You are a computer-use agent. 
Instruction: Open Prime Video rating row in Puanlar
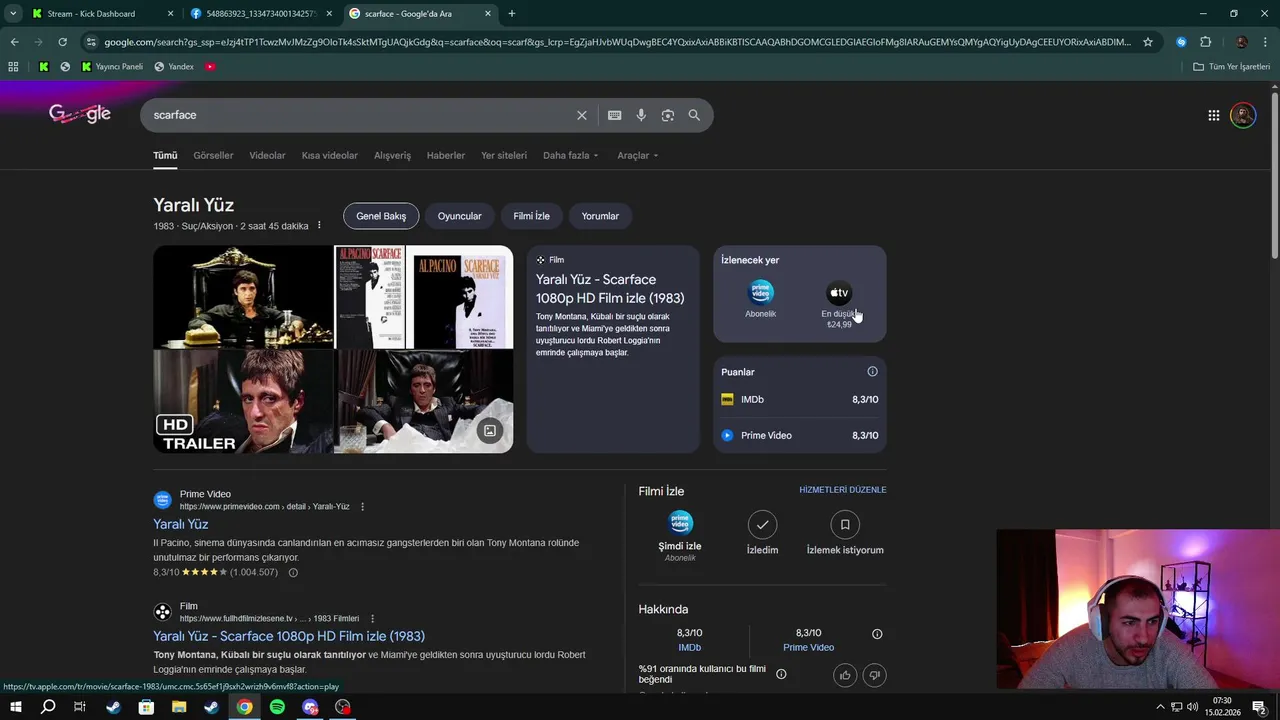(x=800, y=435)
